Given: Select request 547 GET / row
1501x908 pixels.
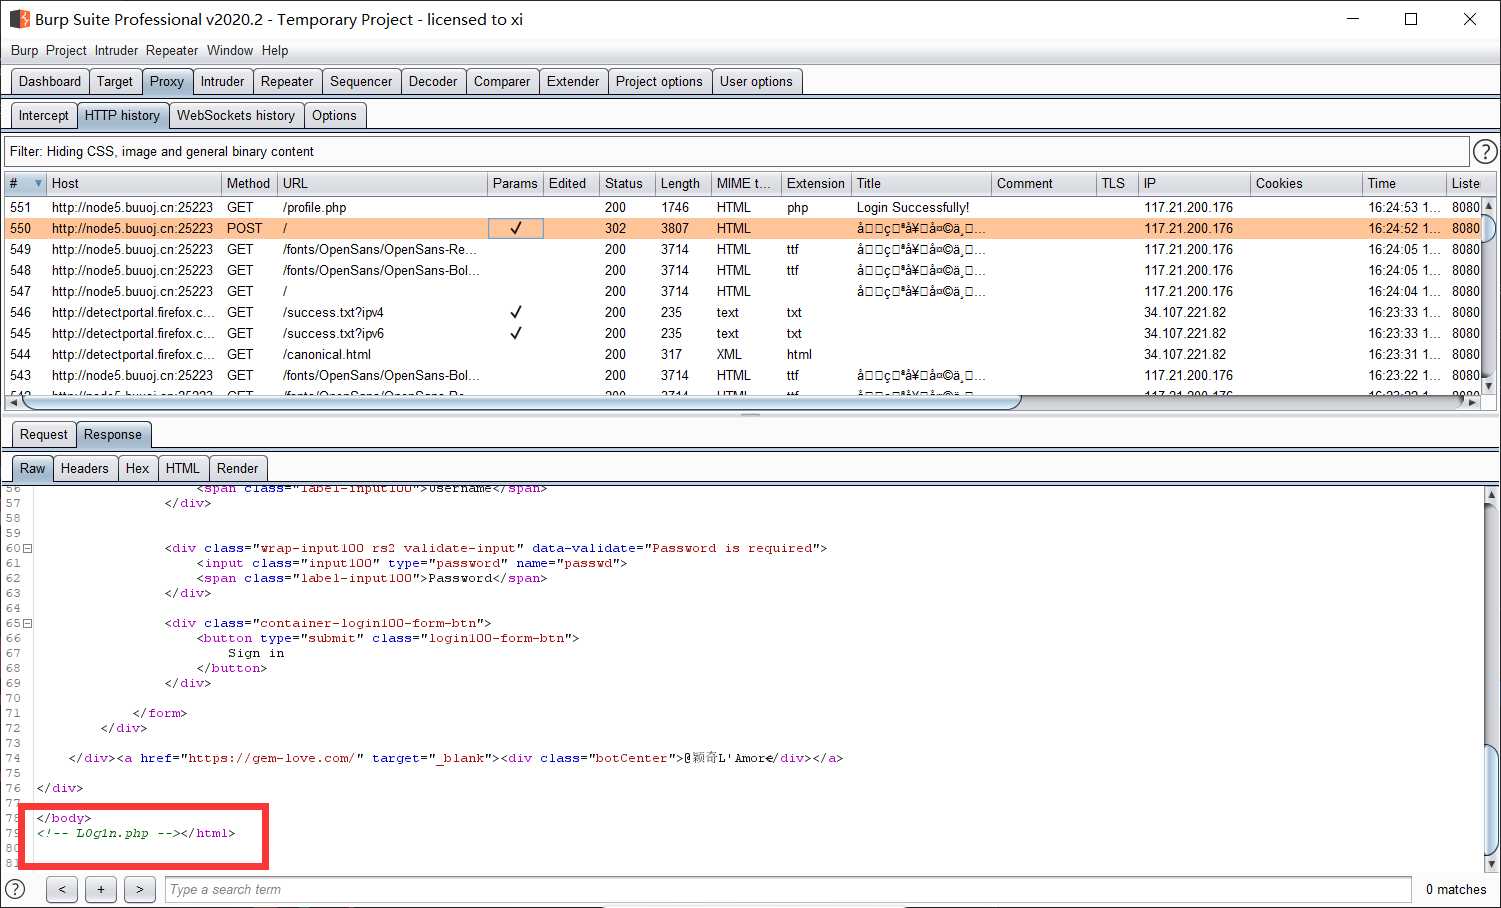Looking at the screenshot, I should pos(744,291).
